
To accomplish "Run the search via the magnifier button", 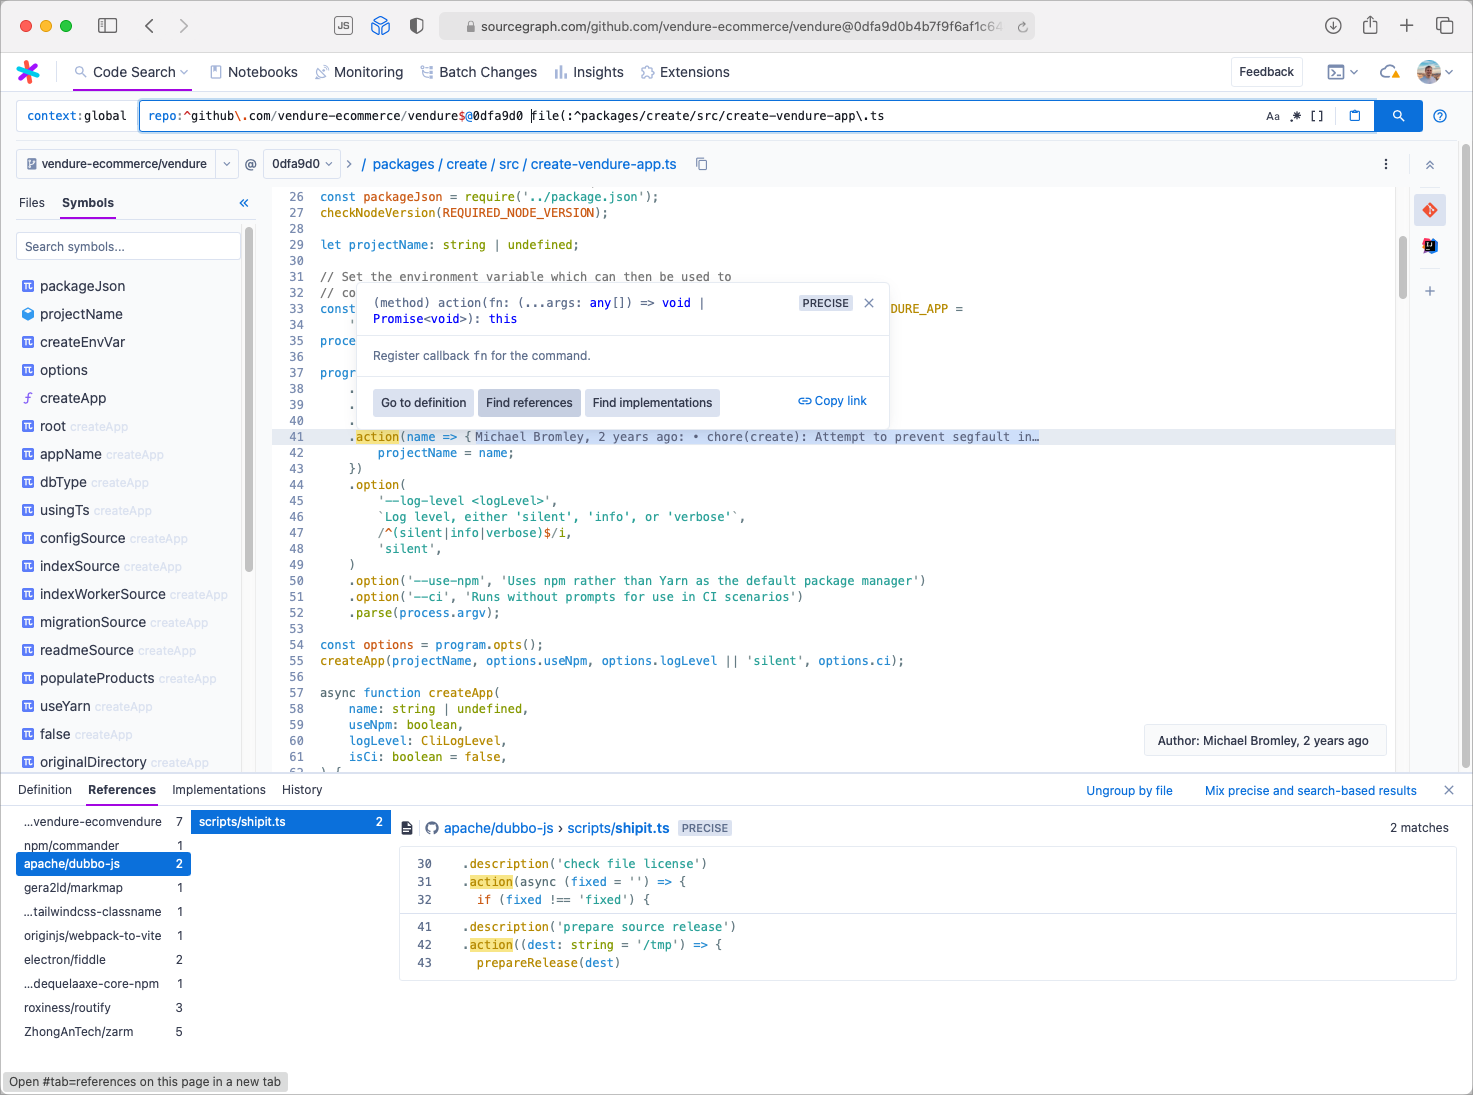I will [x=1398, y=116].
